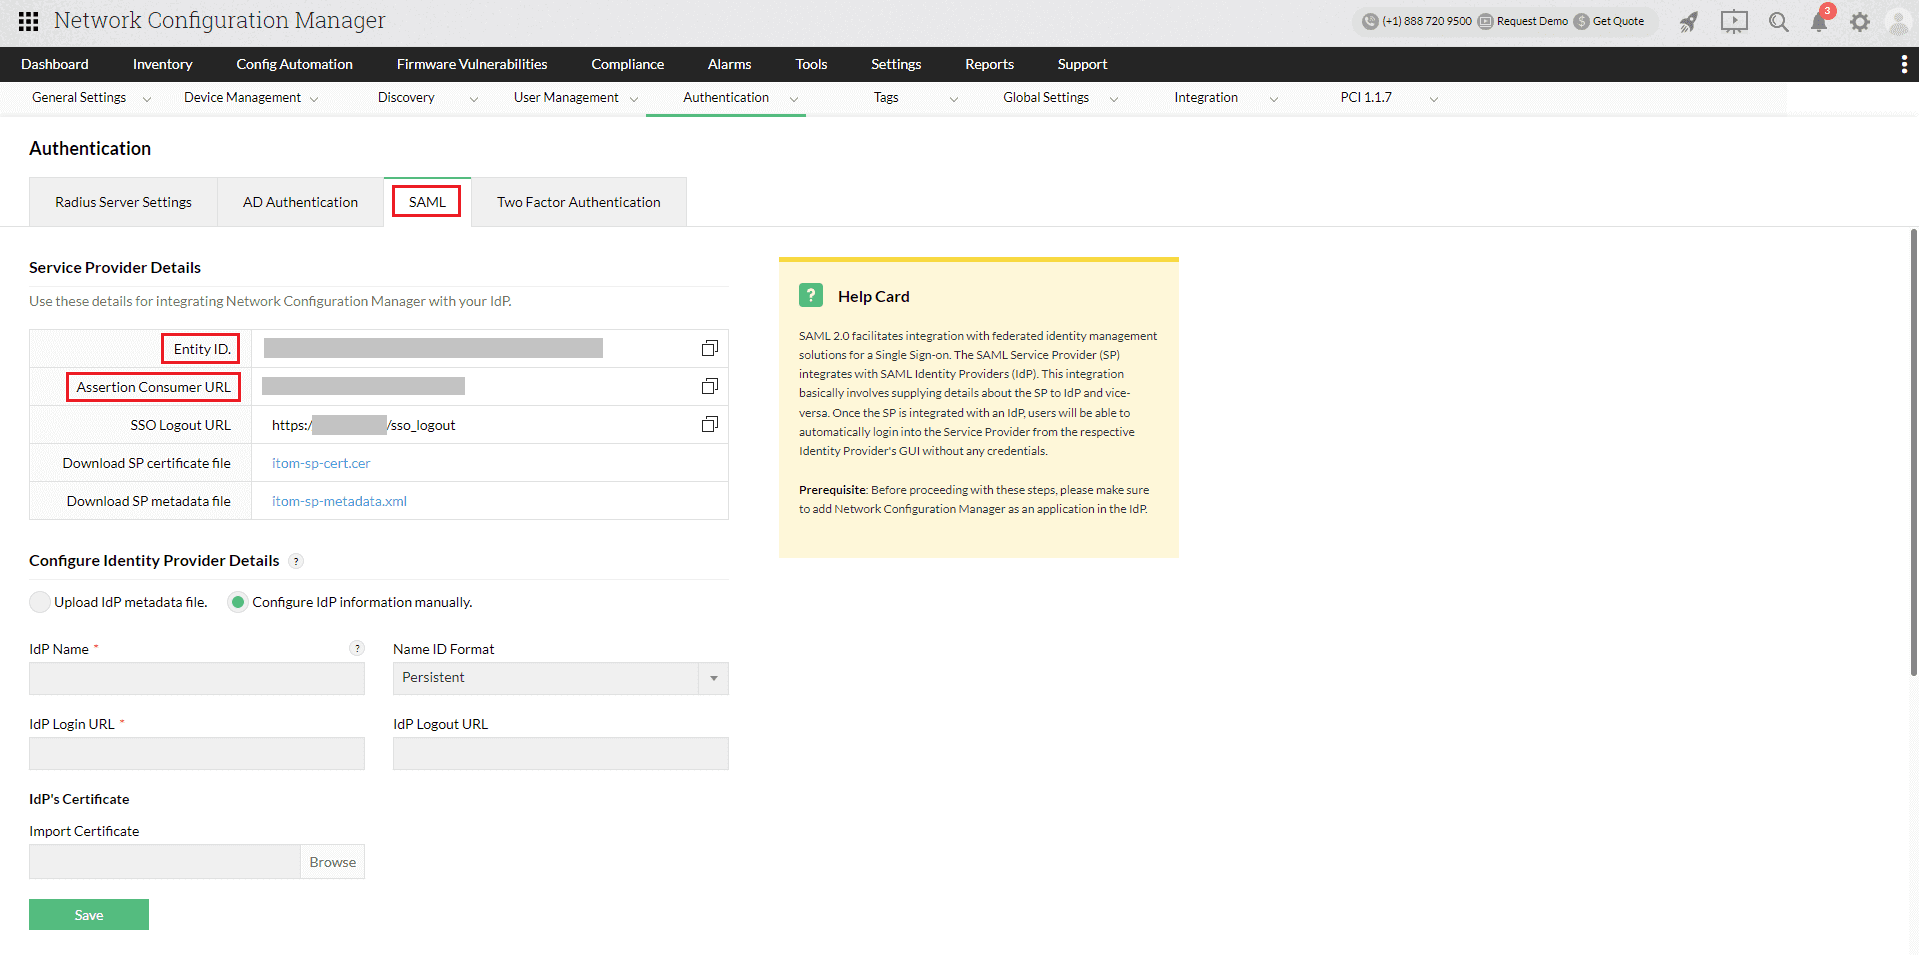Expand the Discovery submenu
1919x955 pixels.
[474, 99]
